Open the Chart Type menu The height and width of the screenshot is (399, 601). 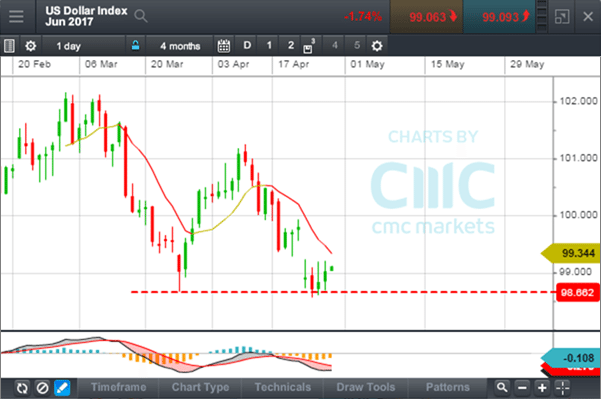point(200,388)
